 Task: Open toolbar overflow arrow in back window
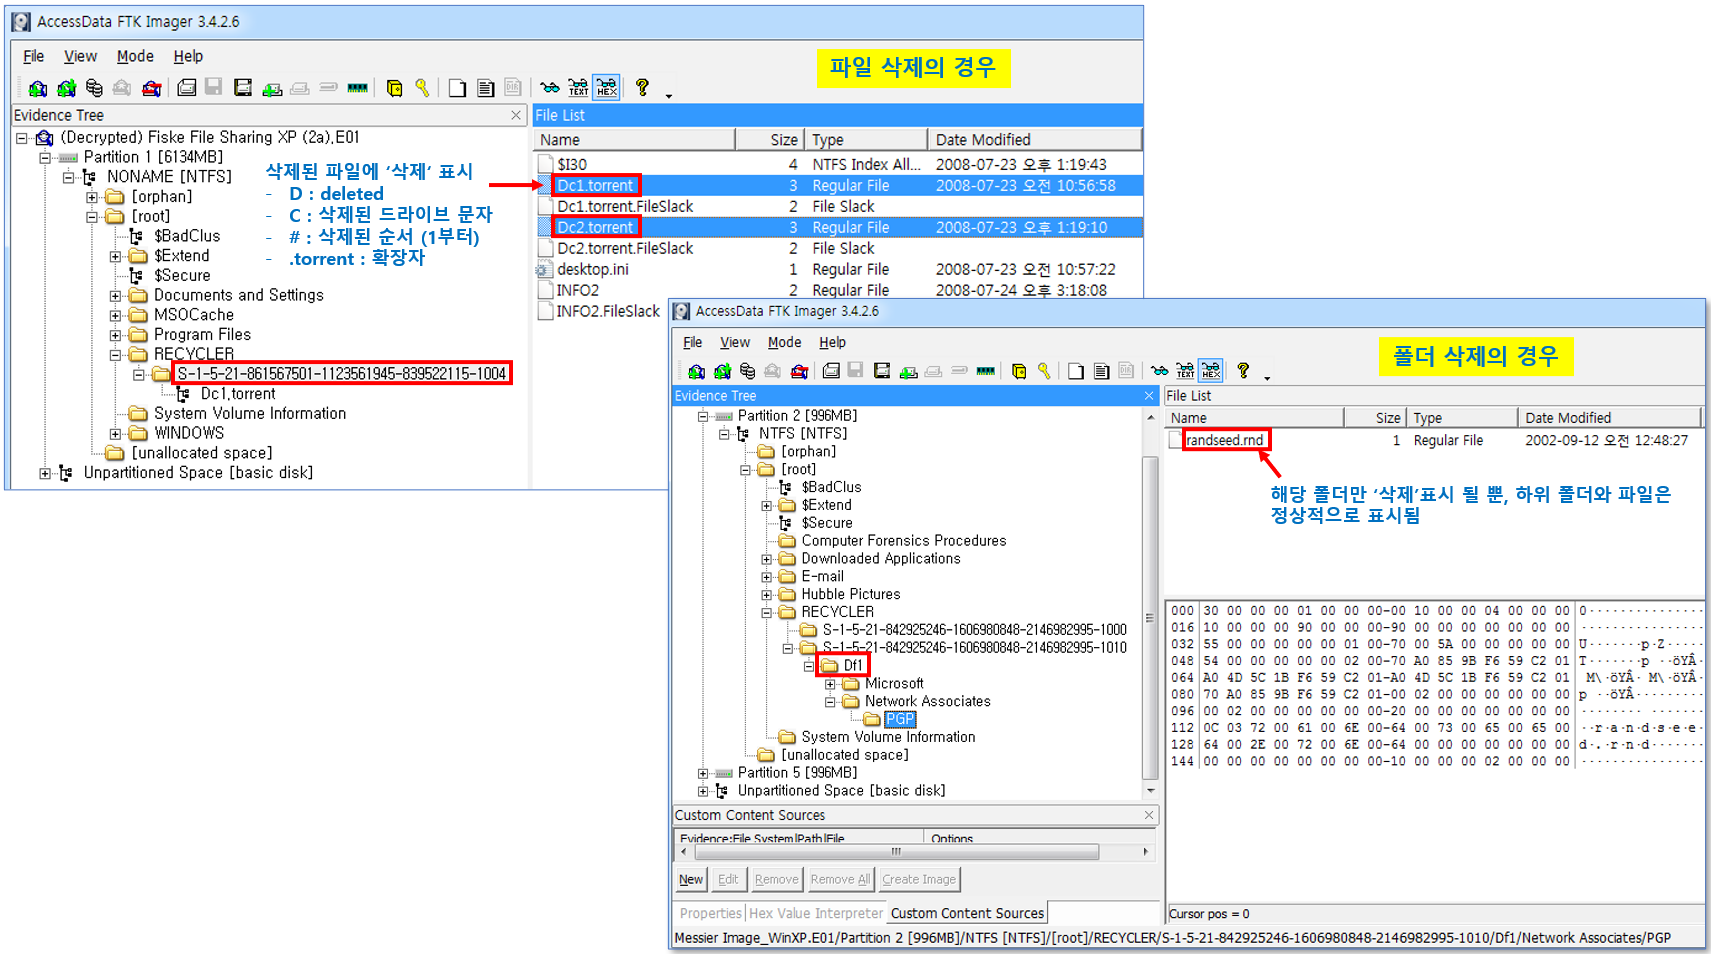click(x=669, y=96)
